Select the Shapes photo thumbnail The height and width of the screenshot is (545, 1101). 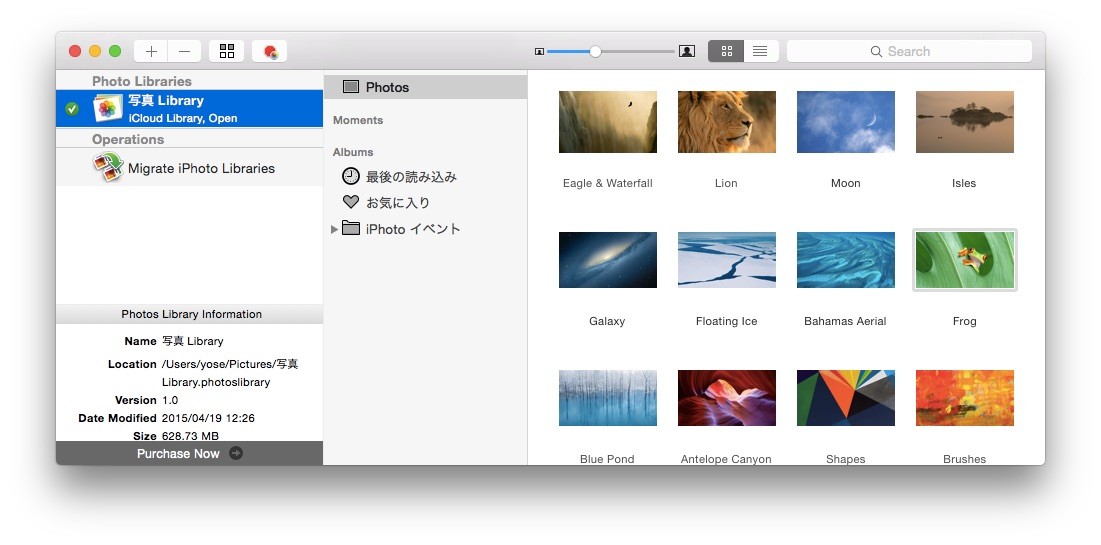(x=845, y=398)
